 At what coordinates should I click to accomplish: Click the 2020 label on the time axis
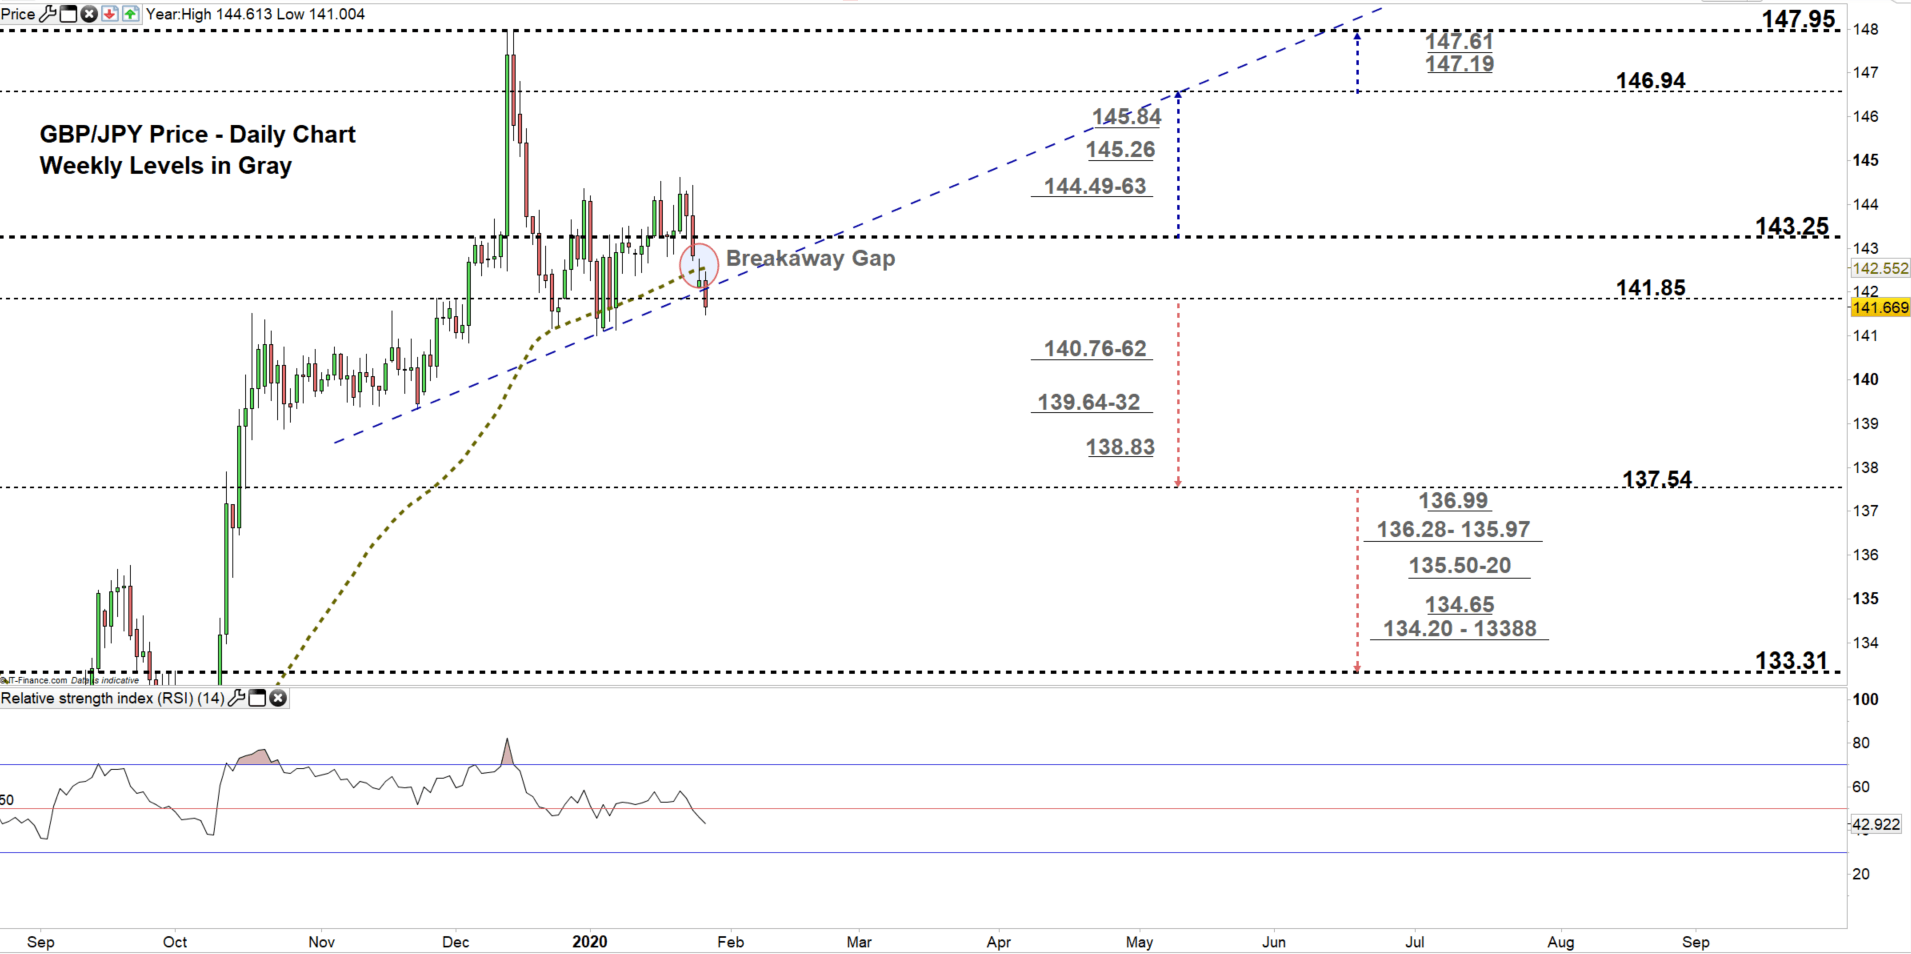click(x=590, y=942)
